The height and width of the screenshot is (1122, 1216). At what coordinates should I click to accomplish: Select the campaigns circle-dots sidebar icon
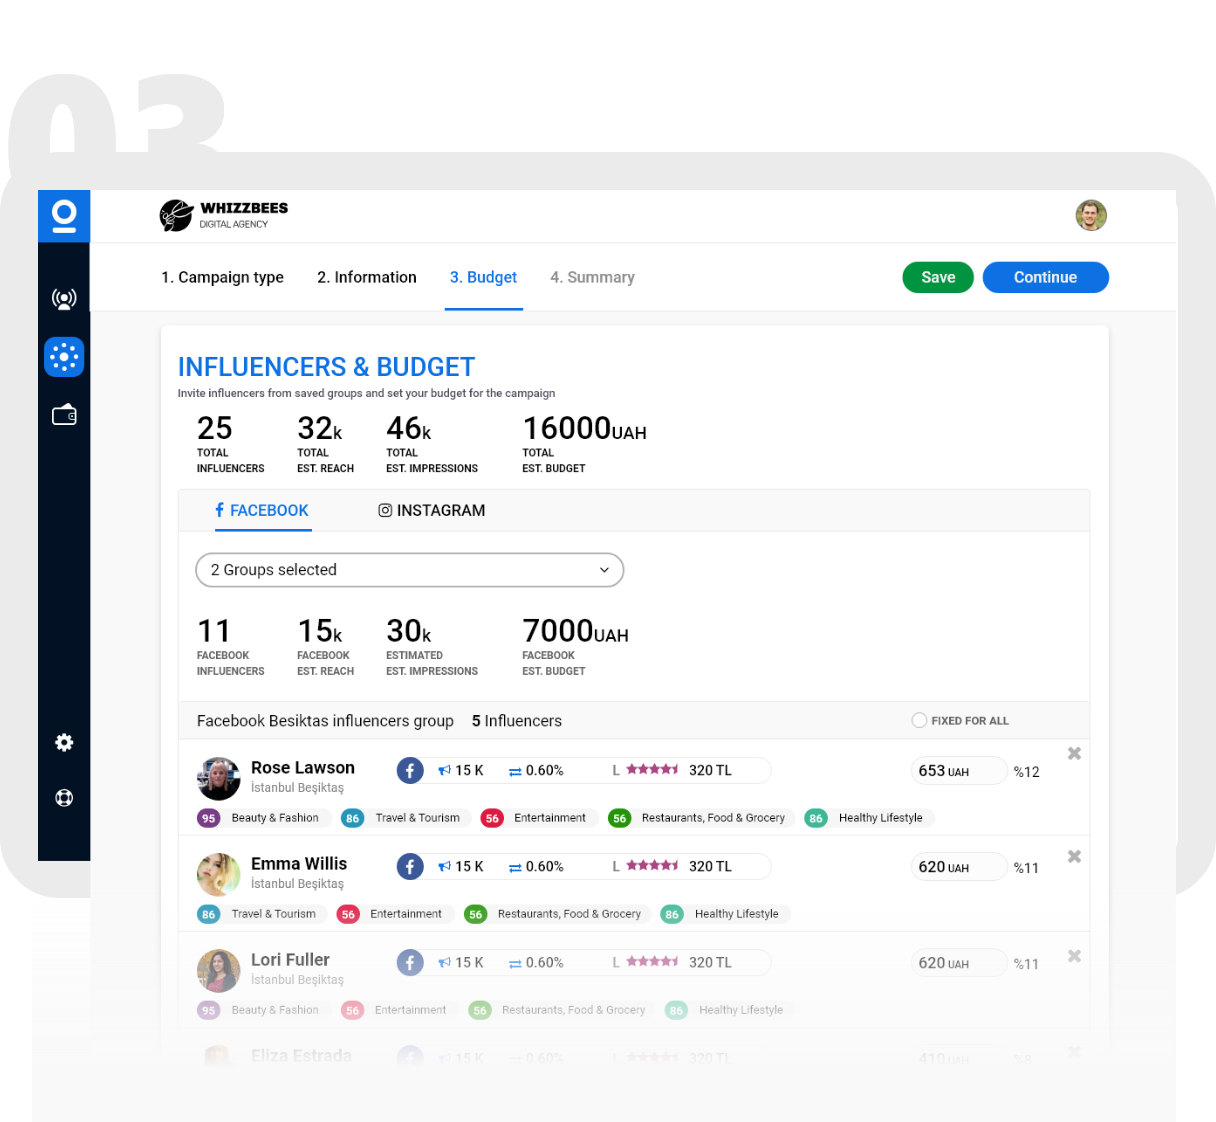click(64, 357)
